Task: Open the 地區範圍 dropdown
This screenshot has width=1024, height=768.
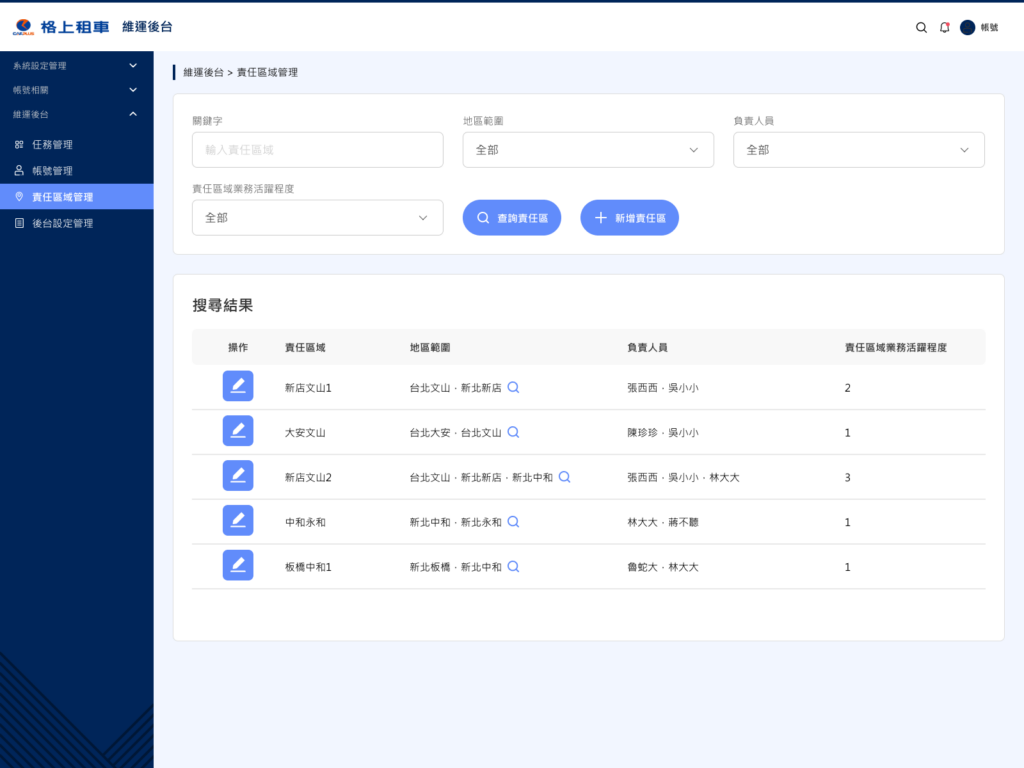Action: tap(588, 150)
